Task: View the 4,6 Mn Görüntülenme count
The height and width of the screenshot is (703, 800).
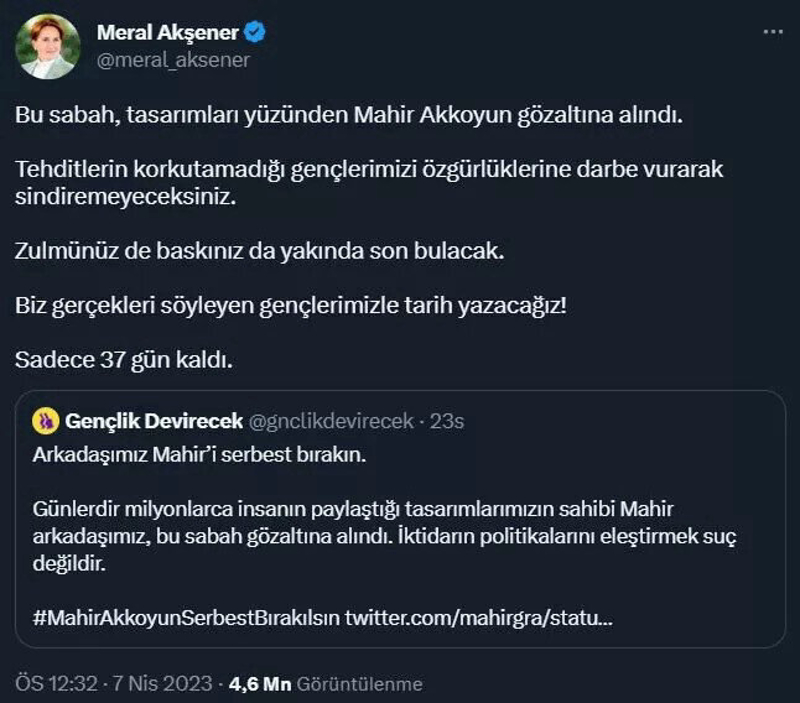Action: pos(326,684)
